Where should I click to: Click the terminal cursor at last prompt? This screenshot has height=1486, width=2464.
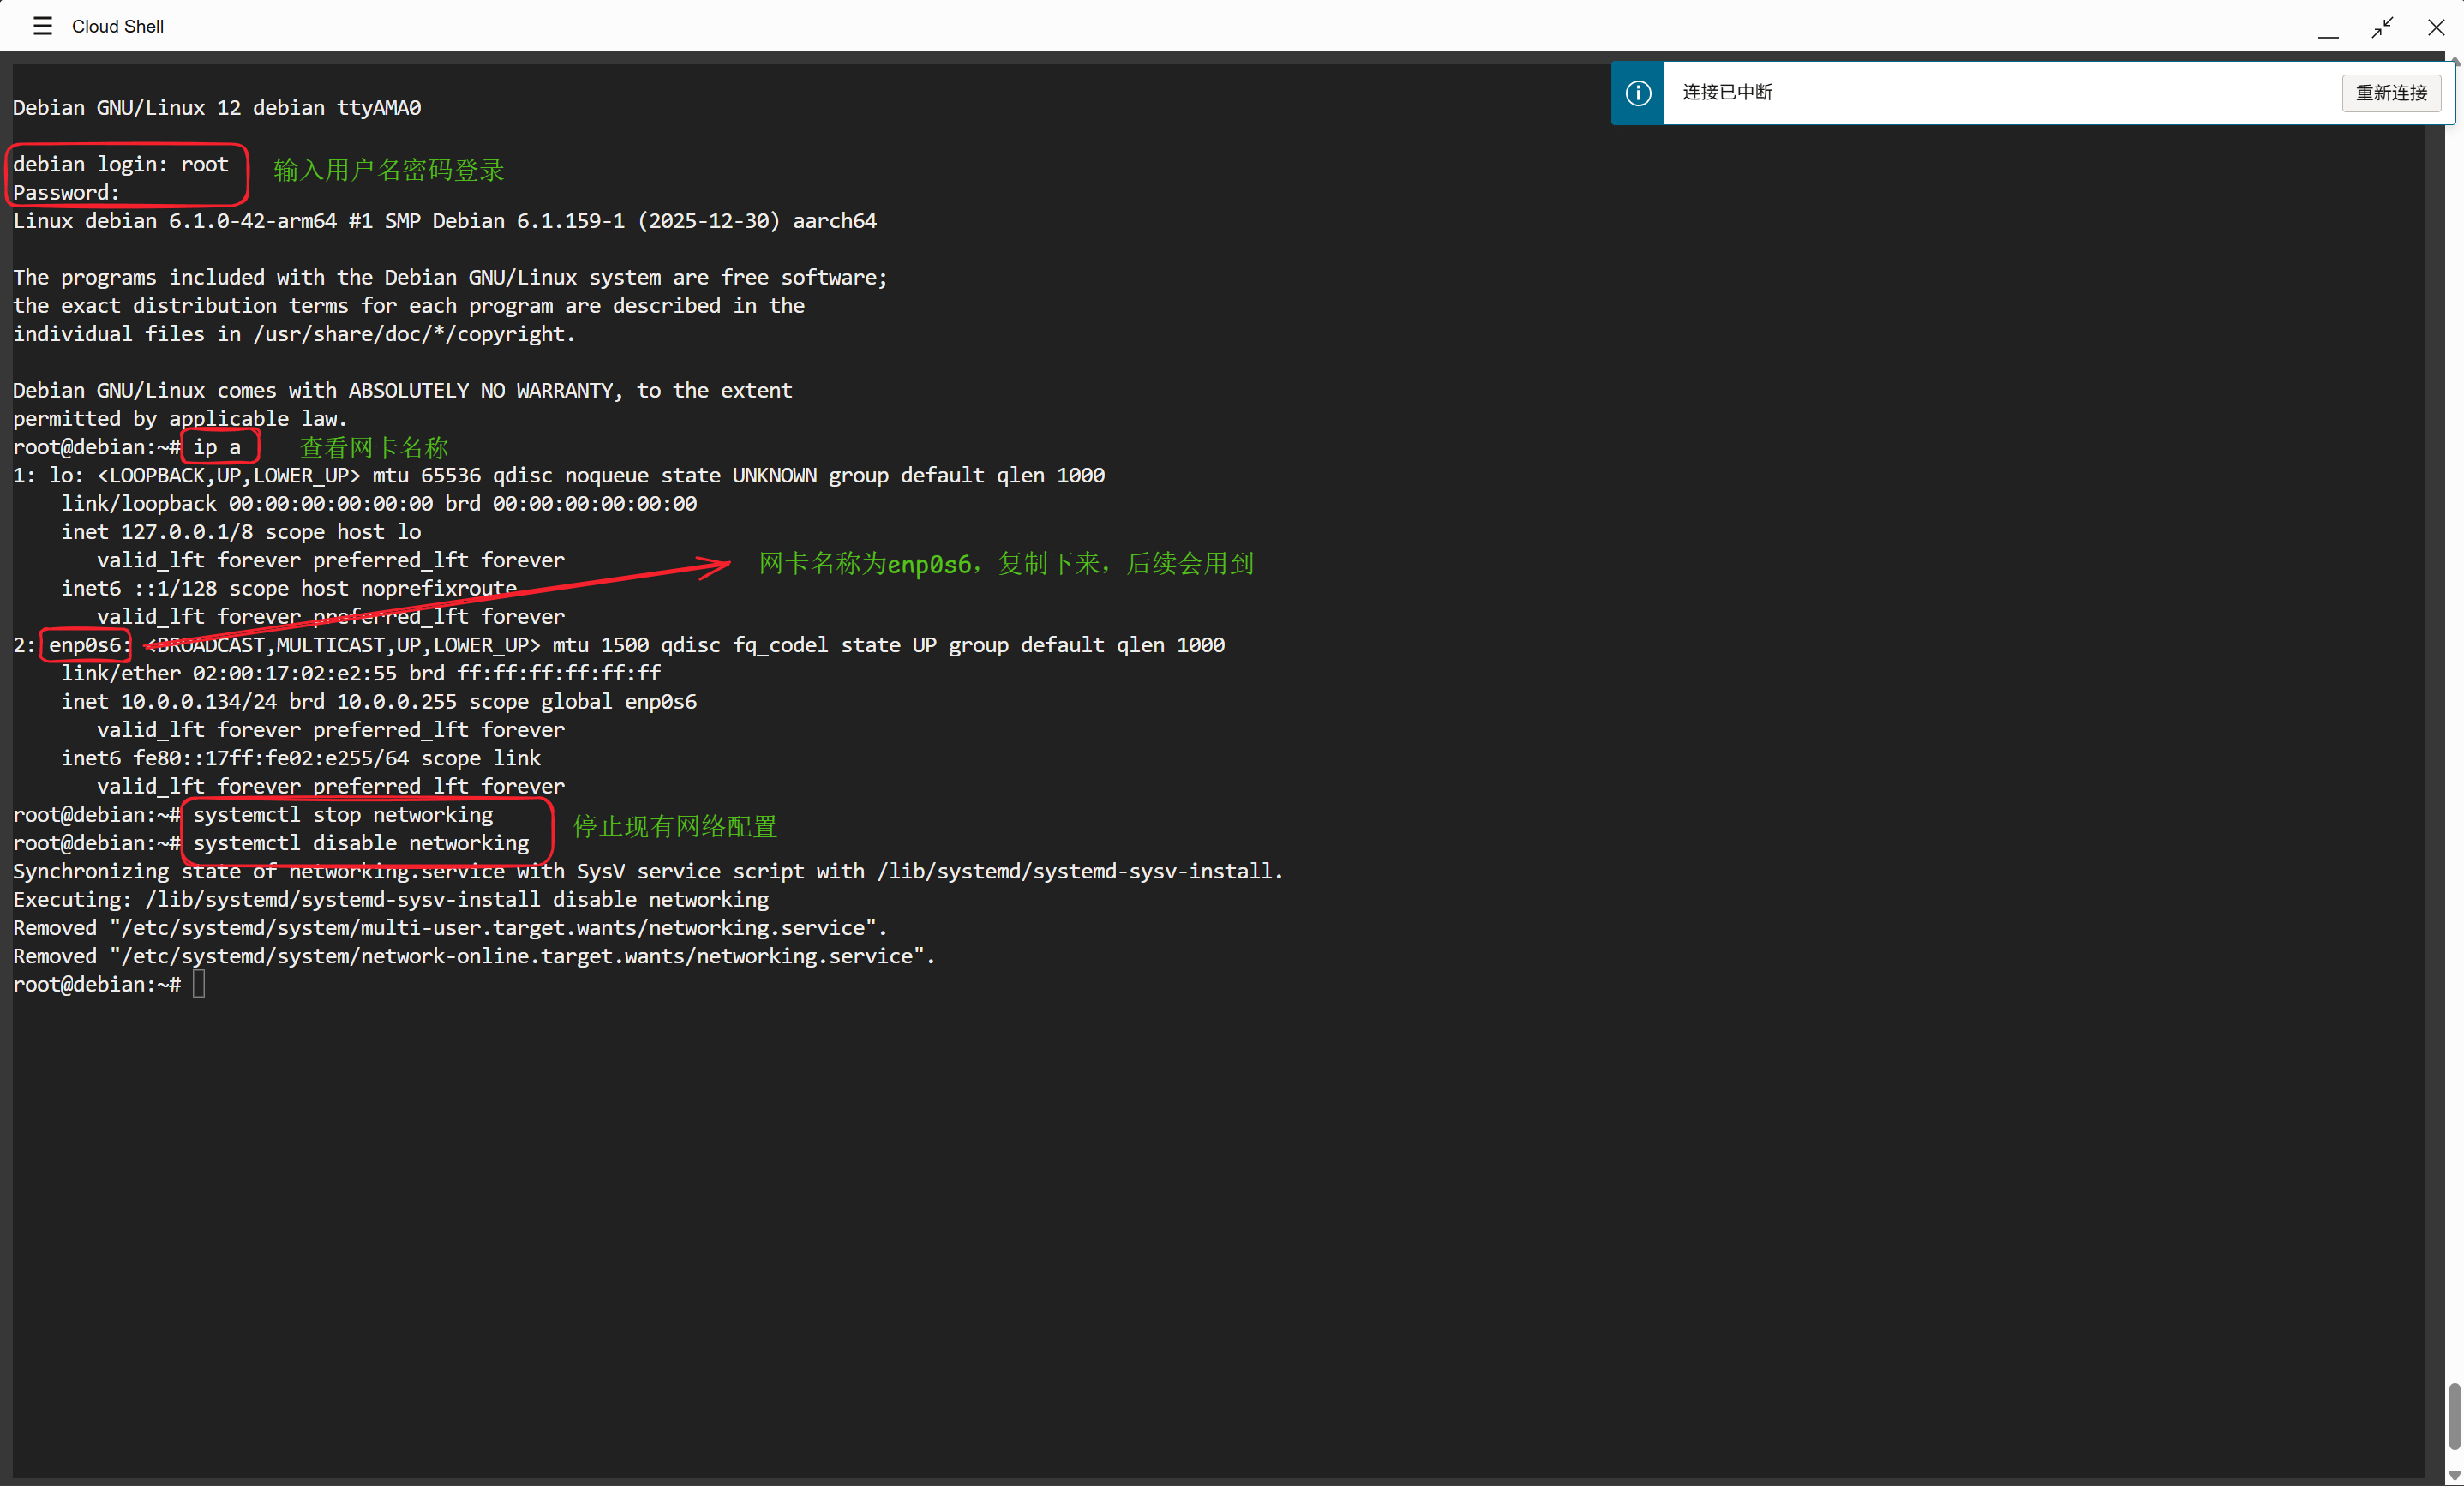click(199, 984)
